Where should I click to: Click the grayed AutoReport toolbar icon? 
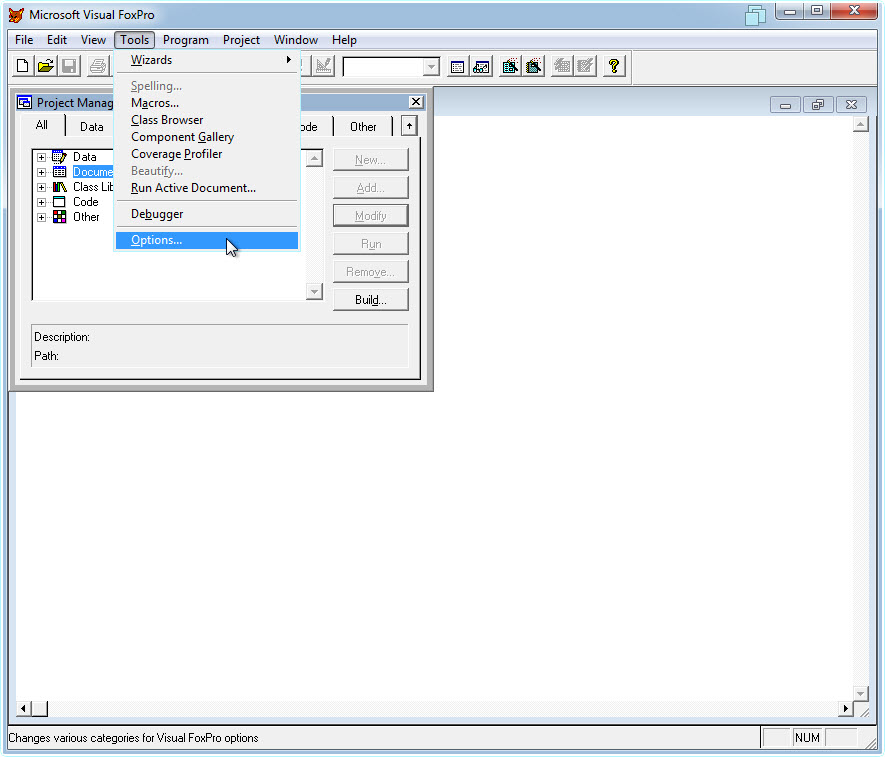click(585, 67)
